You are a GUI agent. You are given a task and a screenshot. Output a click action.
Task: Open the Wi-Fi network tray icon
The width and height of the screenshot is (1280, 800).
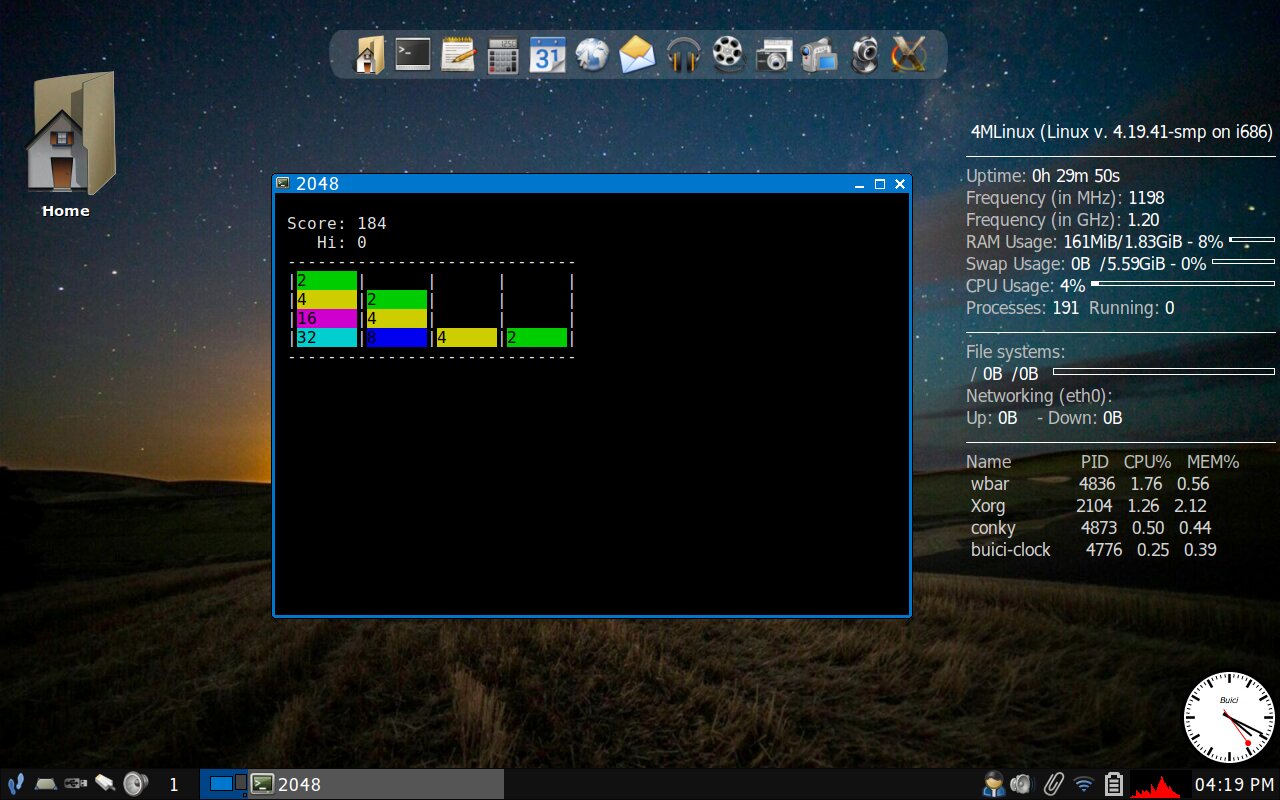pyautogui.click(x=1083, y=784)
